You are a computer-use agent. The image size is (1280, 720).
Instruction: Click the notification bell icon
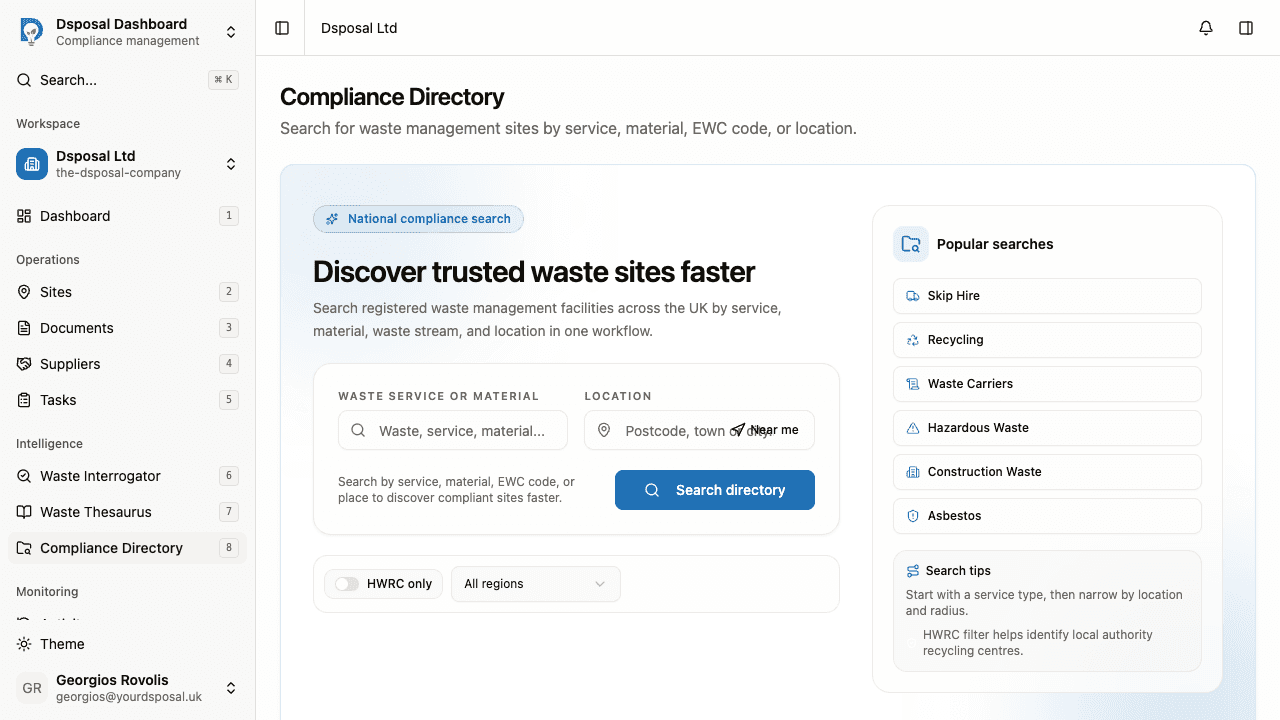coord(1205,27)
